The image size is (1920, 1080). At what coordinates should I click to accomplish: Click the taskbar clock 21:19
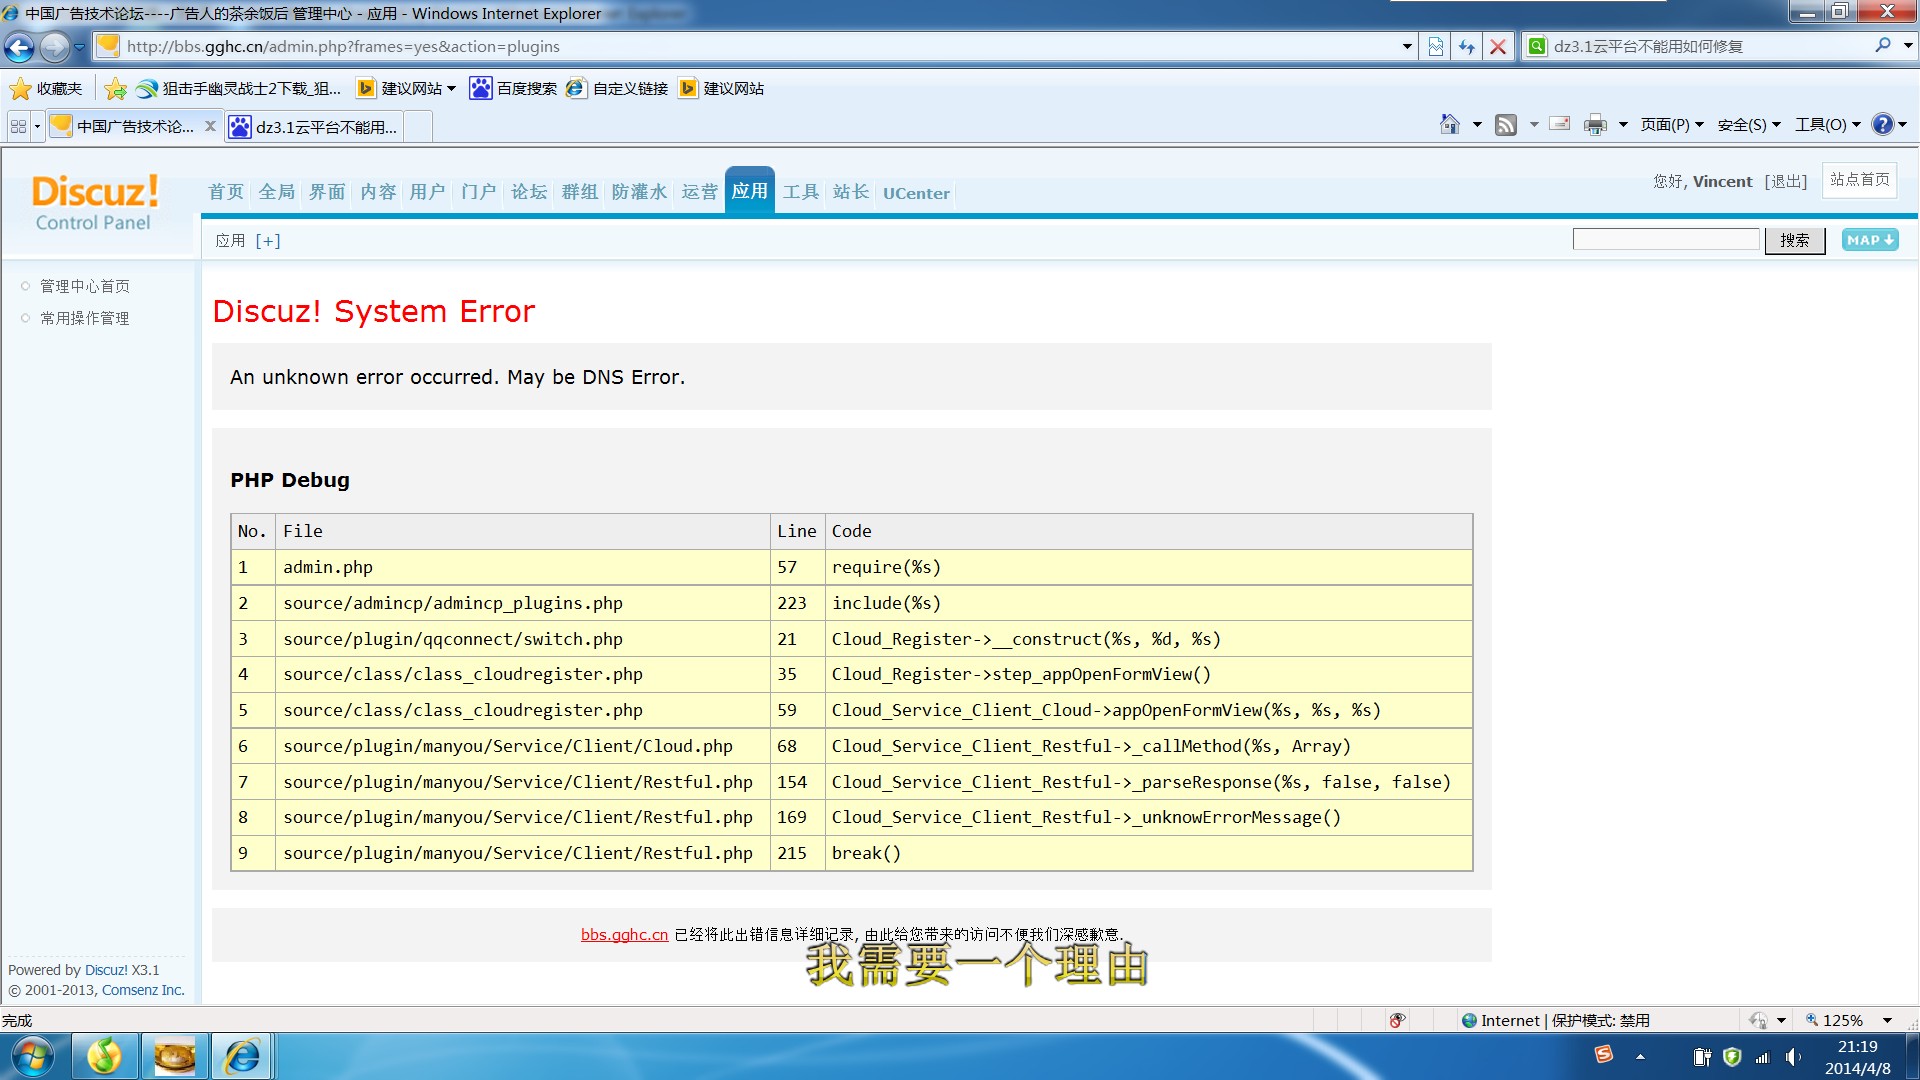[1857, 1047]
